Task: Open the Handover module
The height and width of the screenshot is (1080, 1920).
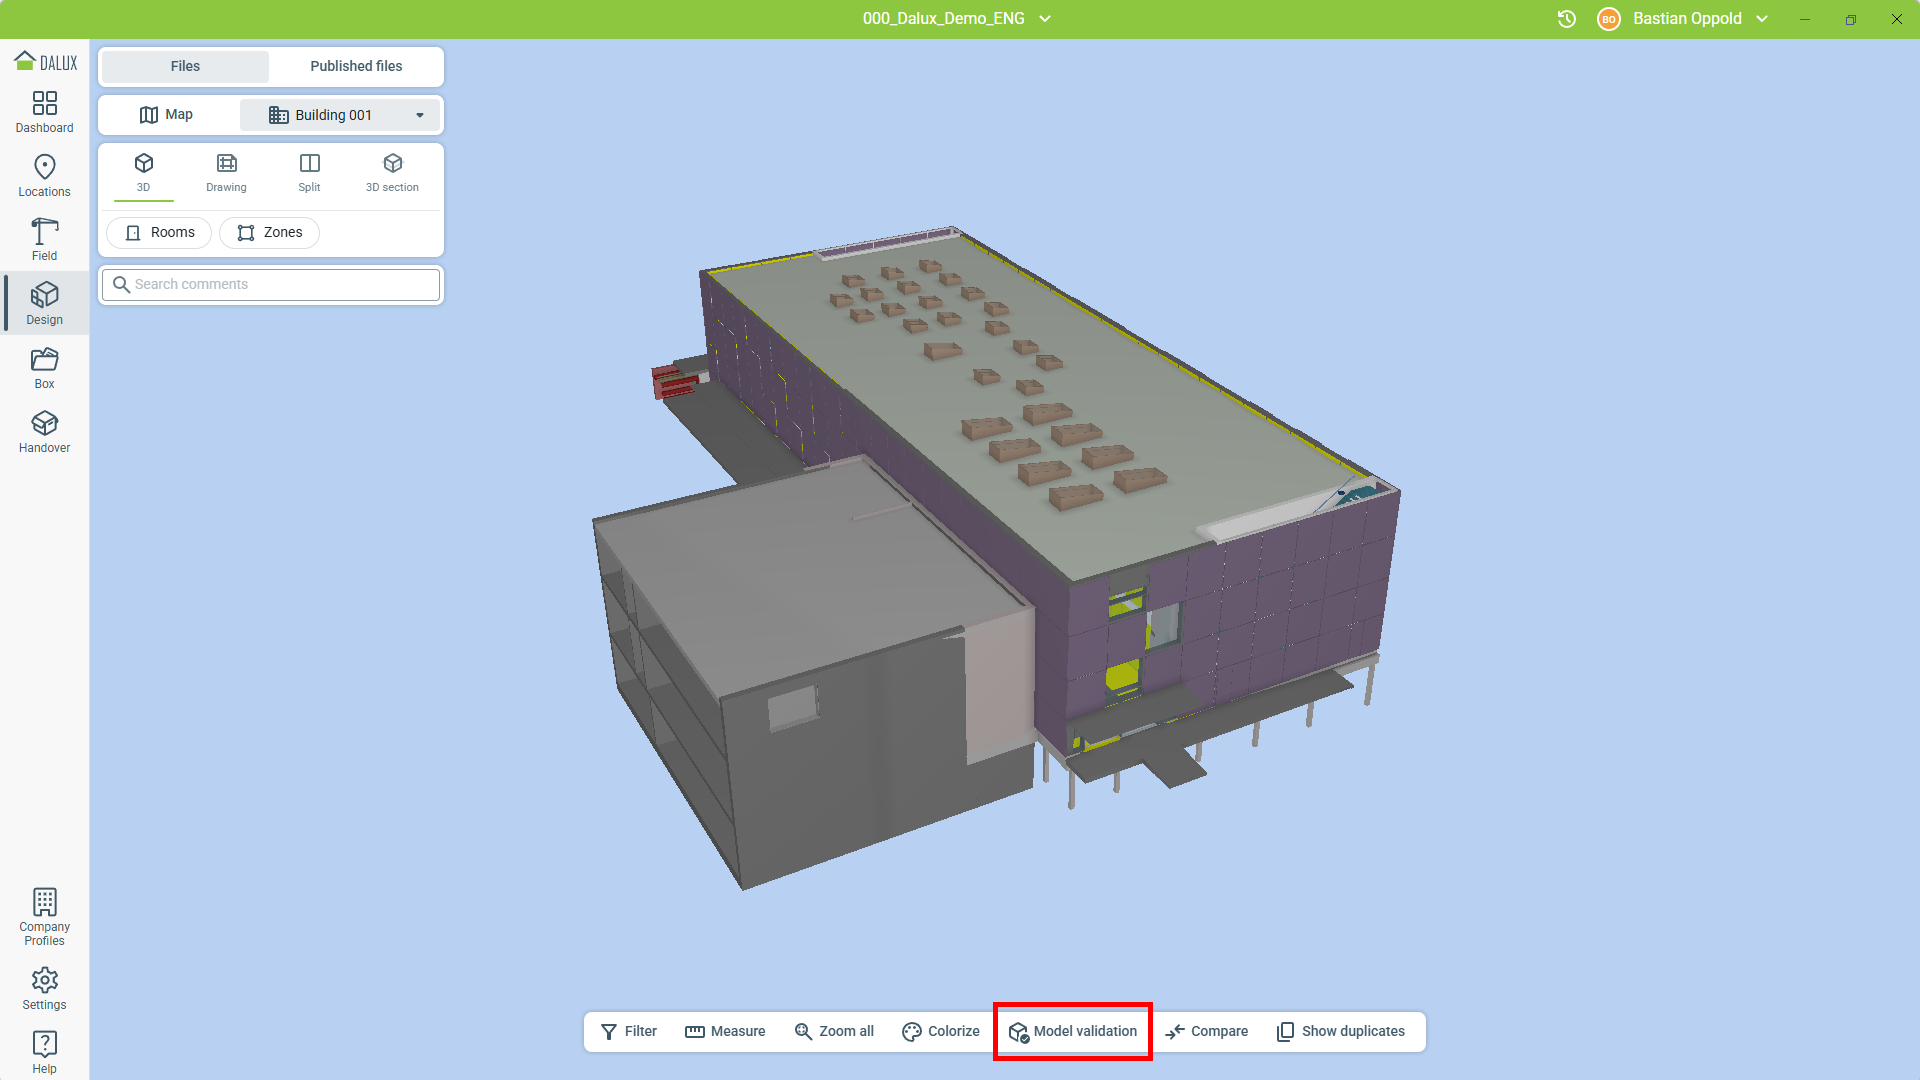Action: 44,430
